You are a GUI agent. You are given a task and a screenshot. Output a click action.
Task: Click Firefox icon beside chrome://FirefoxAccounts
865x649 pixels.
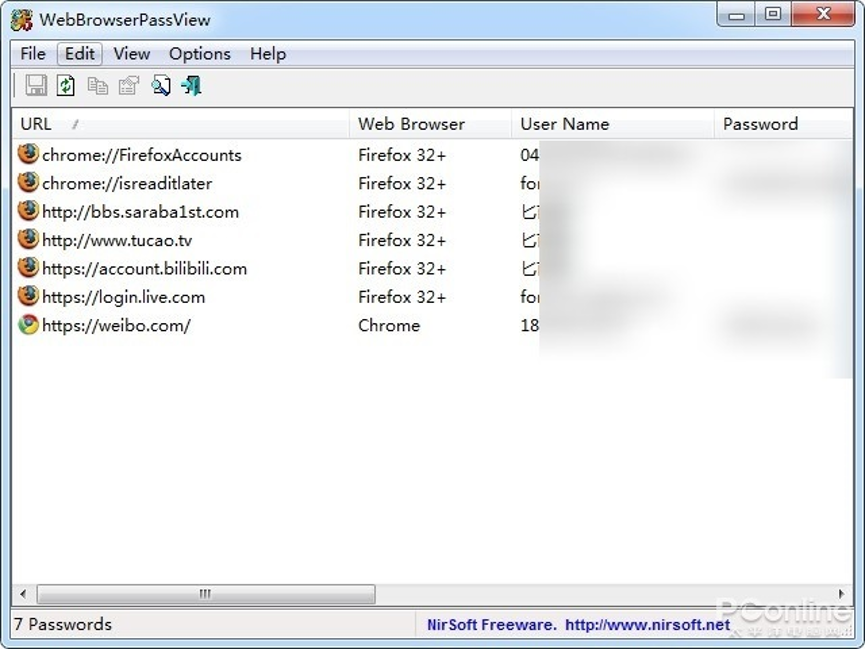click(x=28, y=154)
